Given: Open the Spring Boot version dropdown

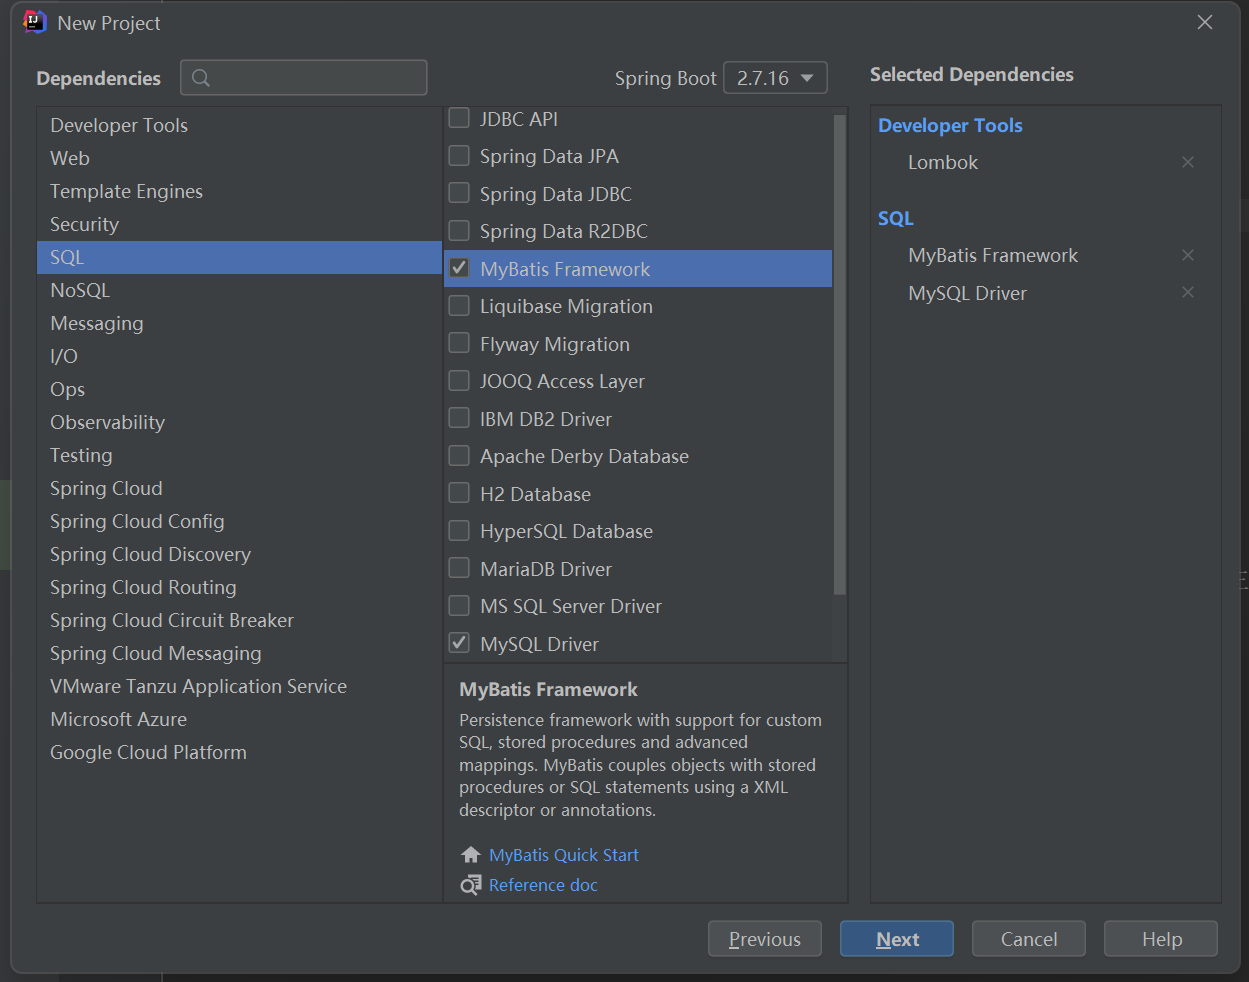Looking at the screenshot, I should (774, 78).
